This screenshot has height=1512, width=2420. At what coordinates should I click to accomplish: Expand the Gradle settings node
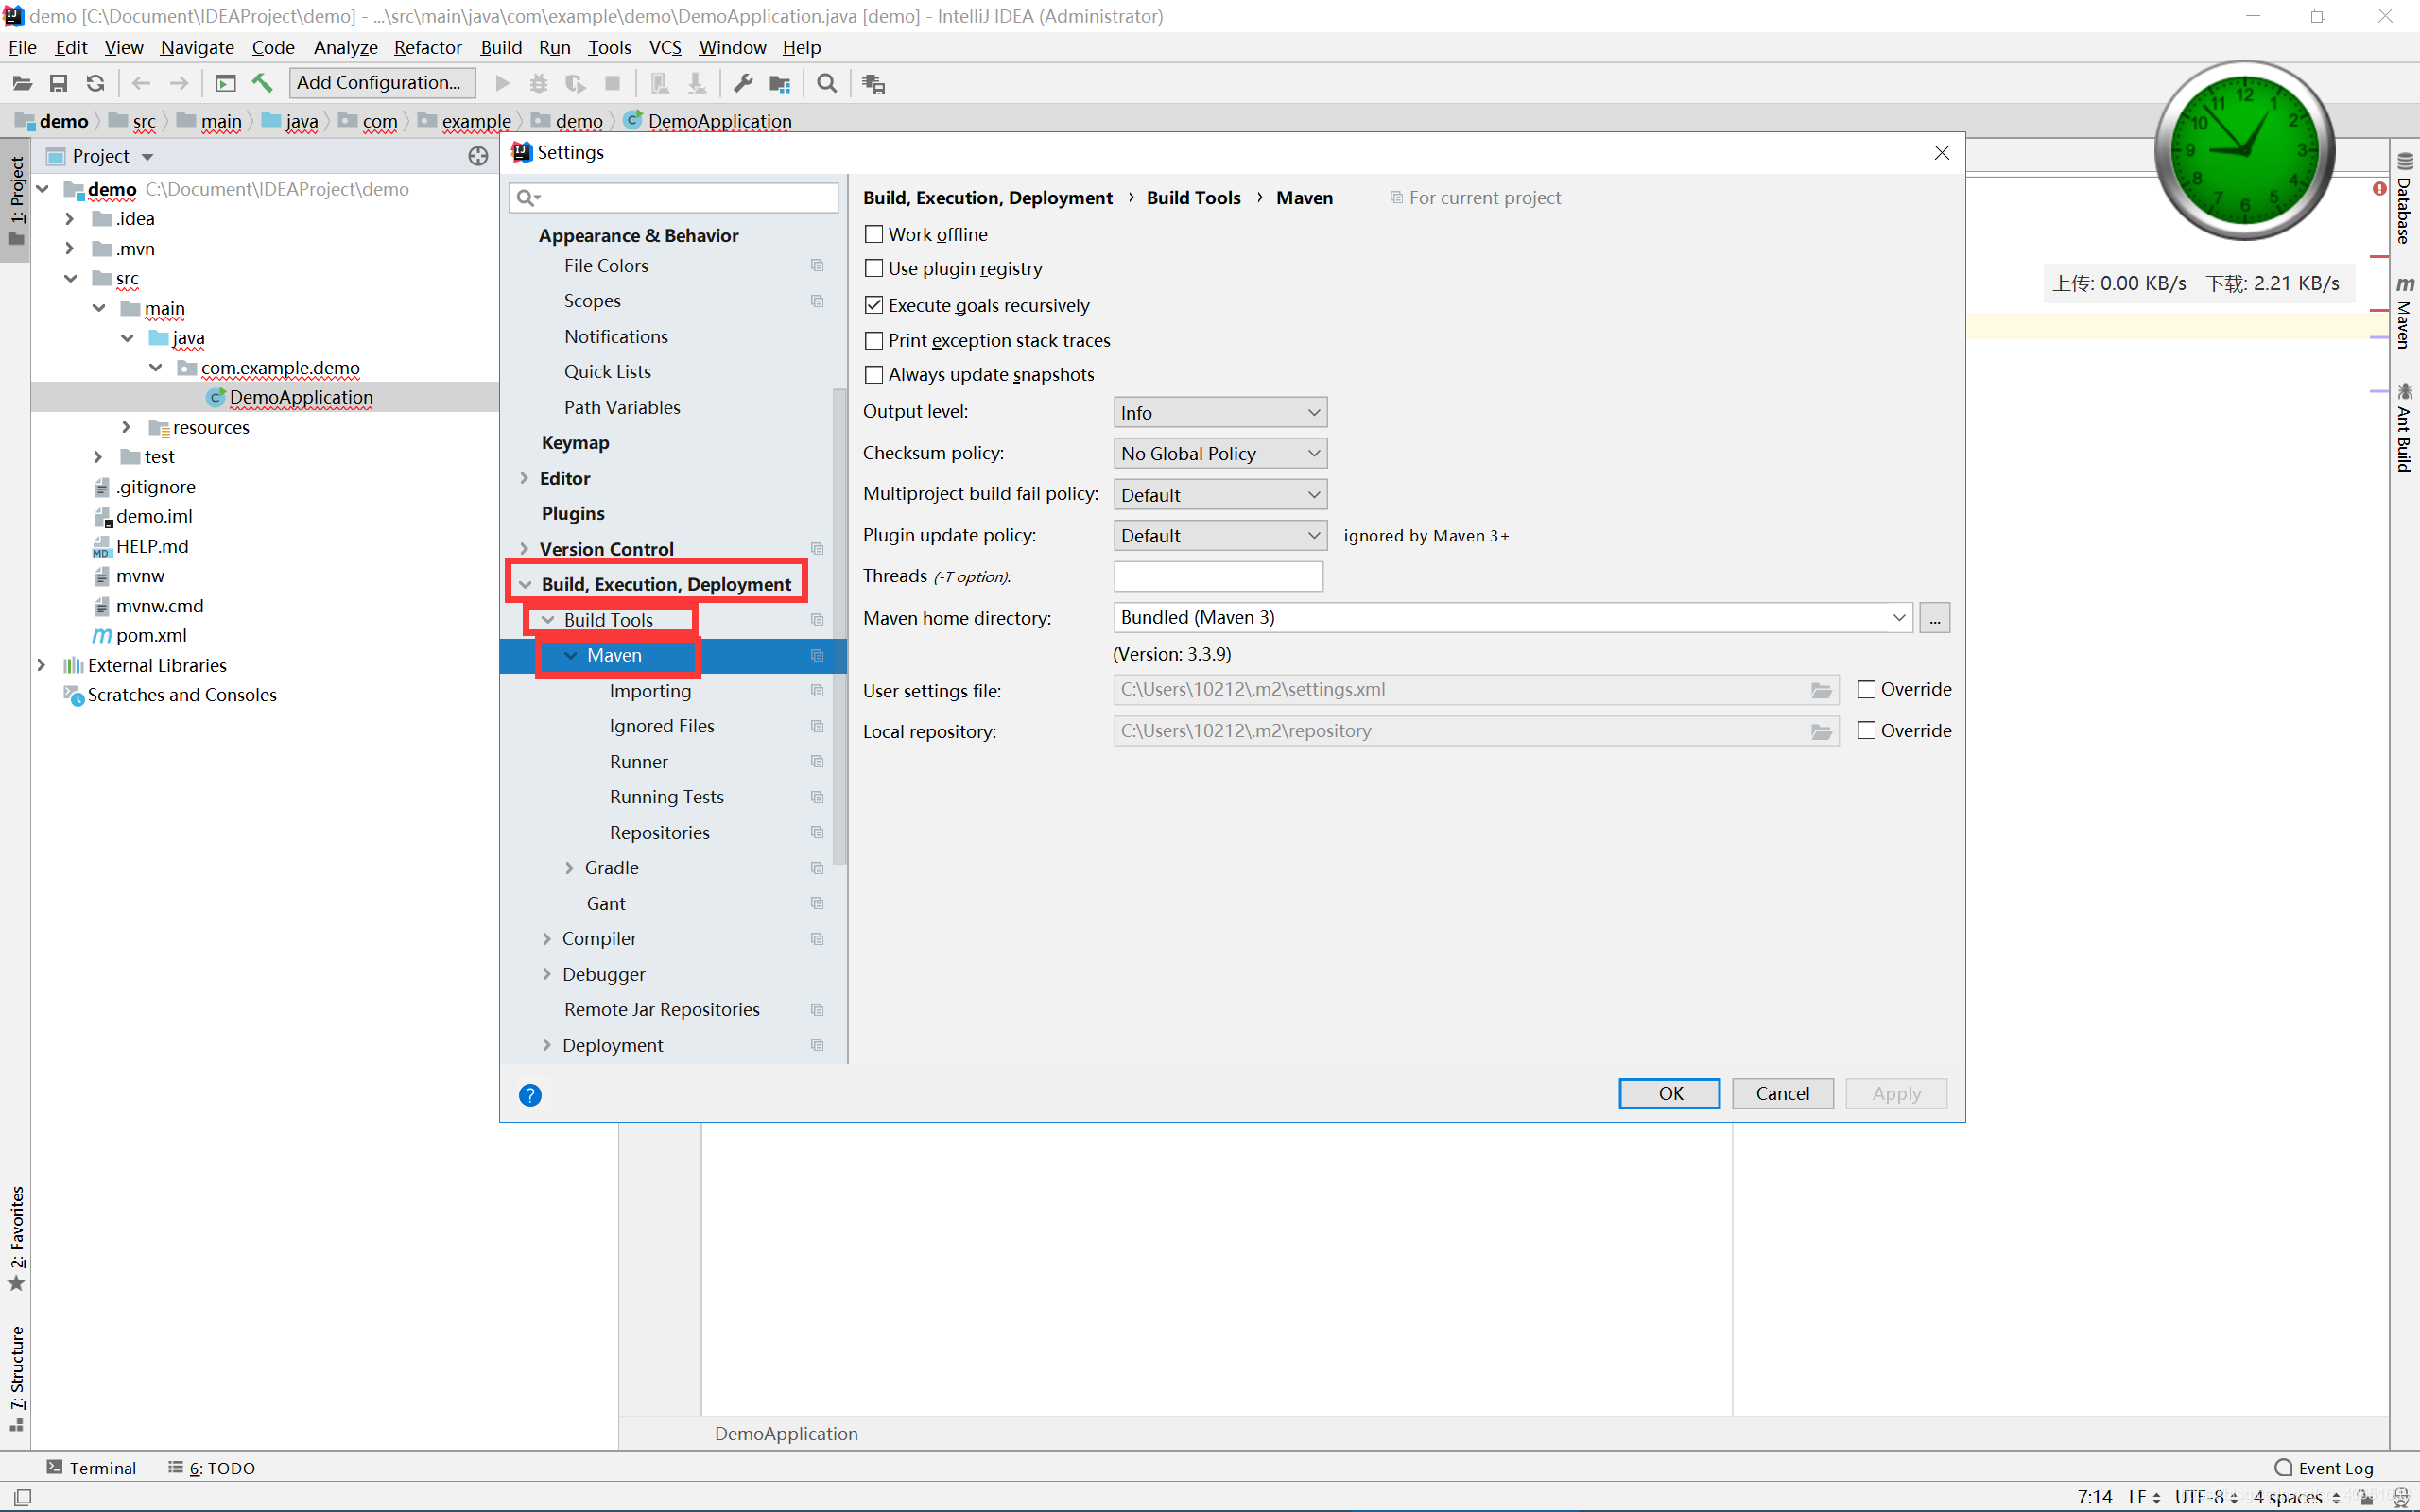pyautogui.click(x=570, y=867)
